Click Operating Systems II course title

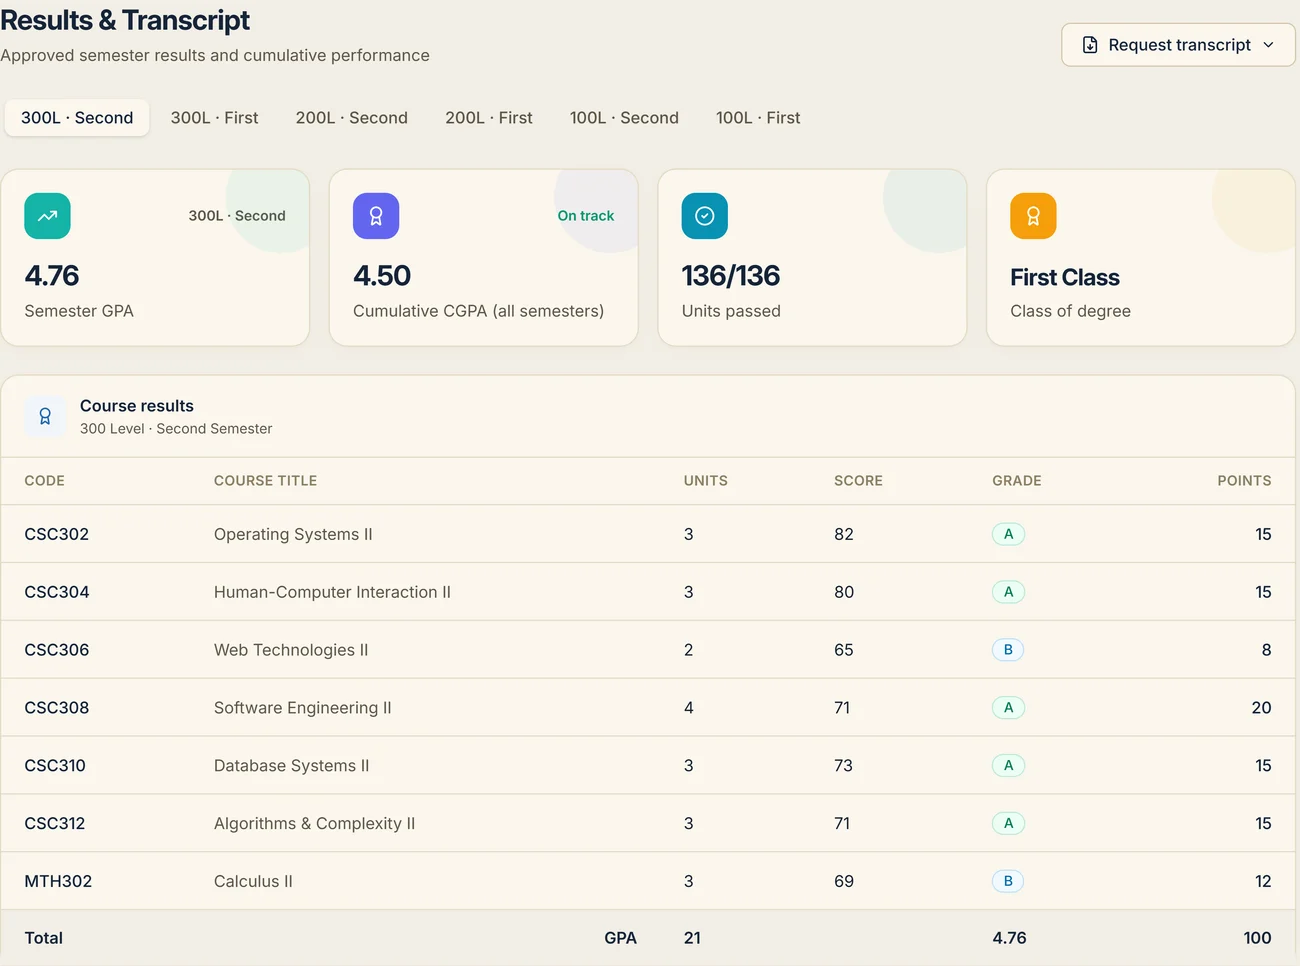pos(293,534)
